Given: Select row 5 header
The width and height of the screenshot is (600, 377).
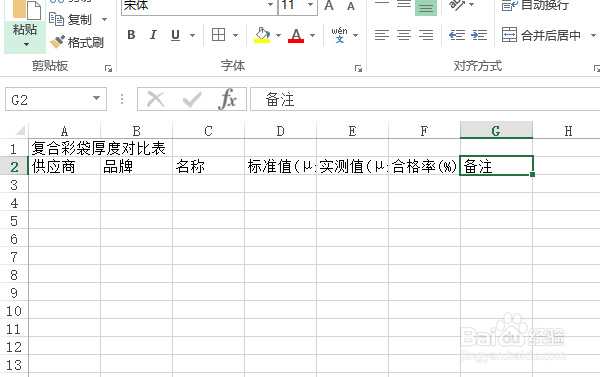Looking at the screenshot, I should pos(14,221).
